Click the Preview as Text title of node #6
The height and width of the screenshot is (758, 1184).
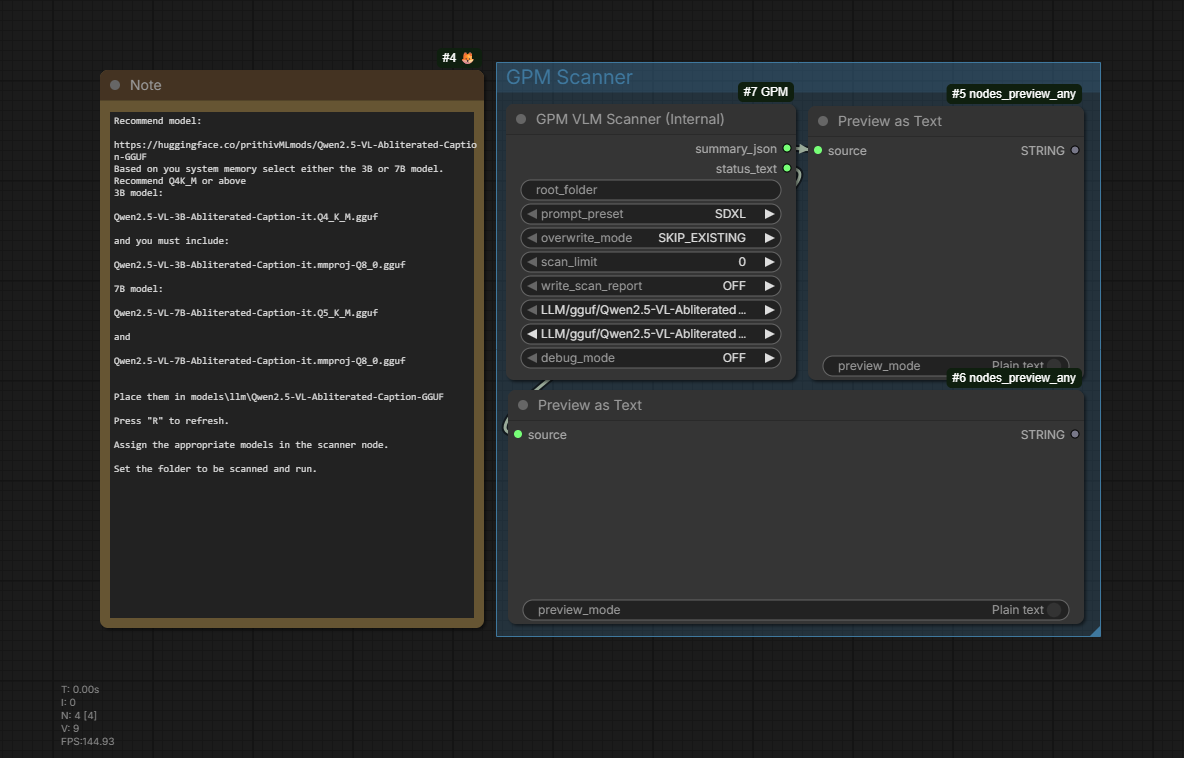(590, 405)
